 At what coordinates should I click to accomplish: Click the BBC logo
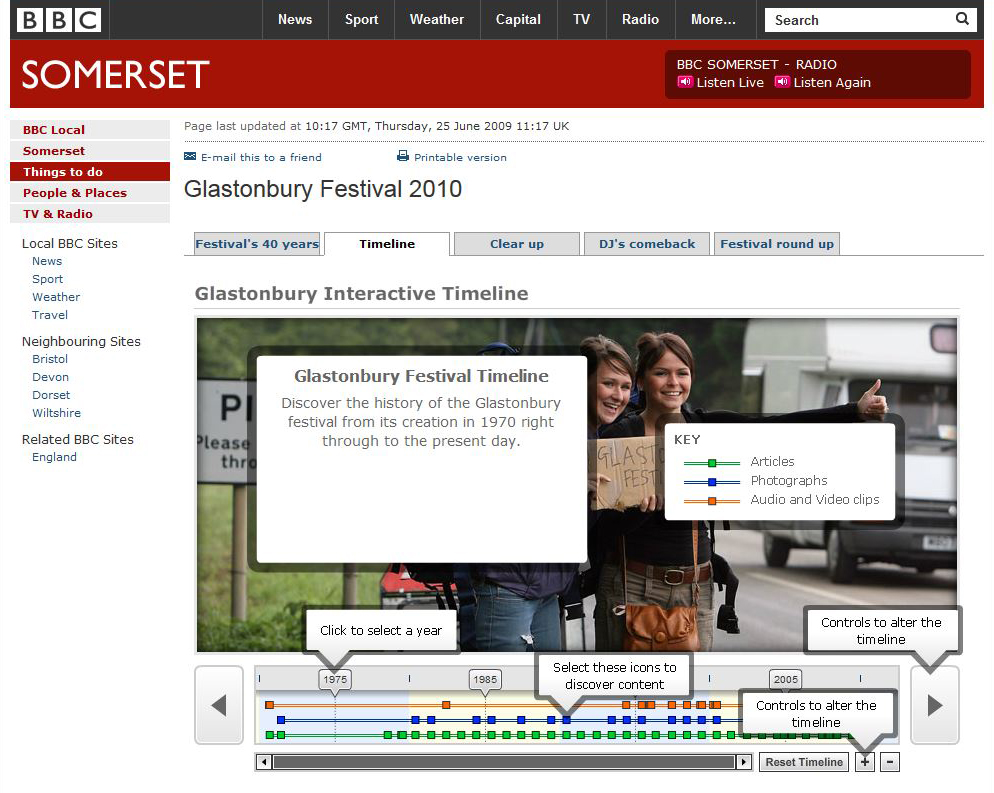pyautogui.click(x=59, y=20)
